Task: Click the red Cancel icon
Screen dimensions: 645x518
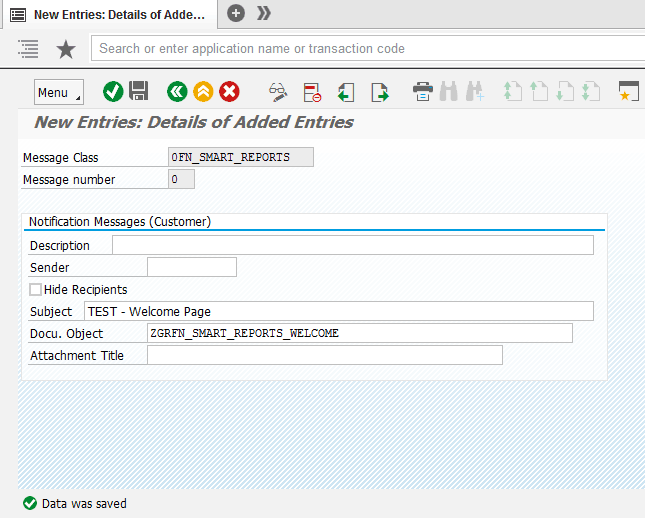Action: click(x=229, y=92)
